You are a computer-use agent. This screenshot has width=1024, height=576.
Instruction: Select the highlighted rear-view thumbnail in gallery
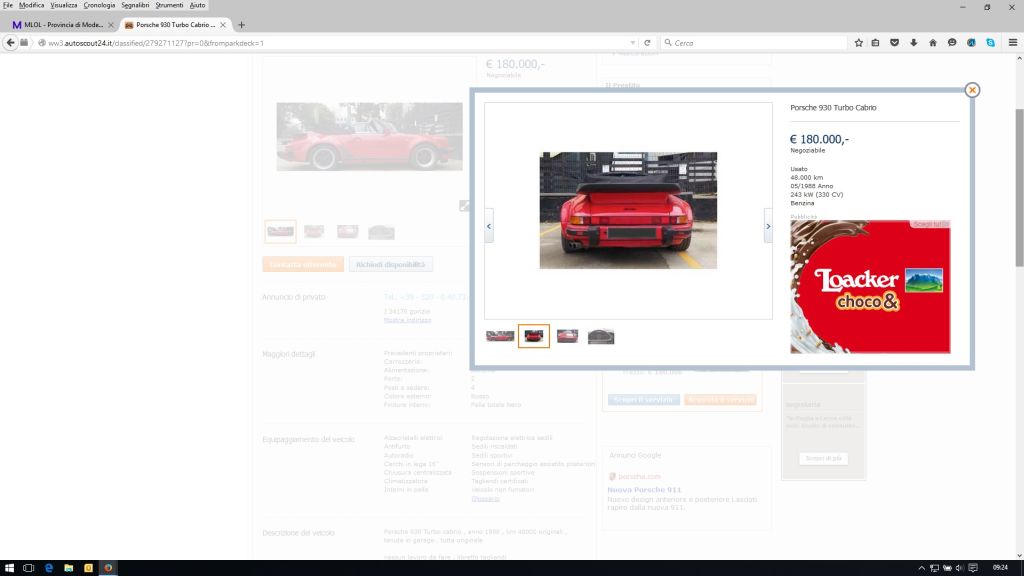534,336
